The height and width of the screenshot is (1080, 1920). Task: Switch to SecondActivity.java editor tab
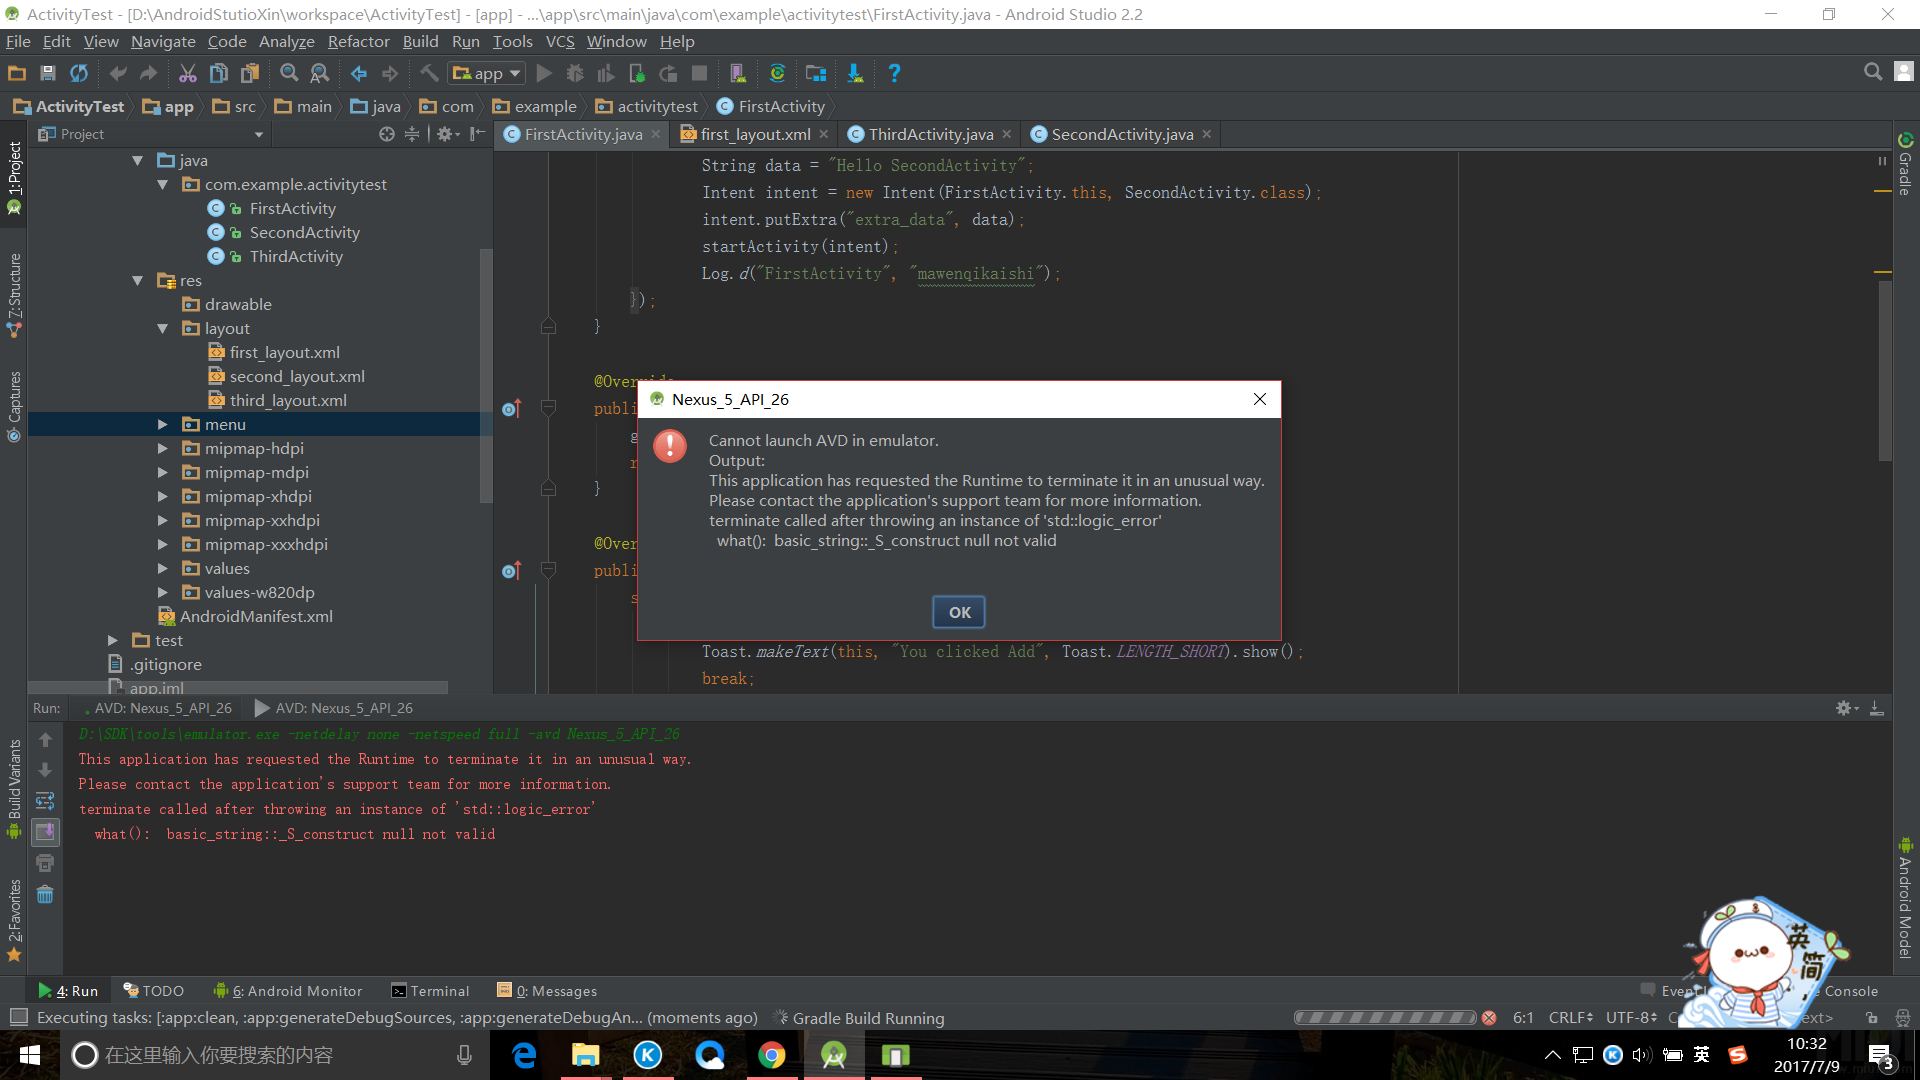click(1121, 134)
